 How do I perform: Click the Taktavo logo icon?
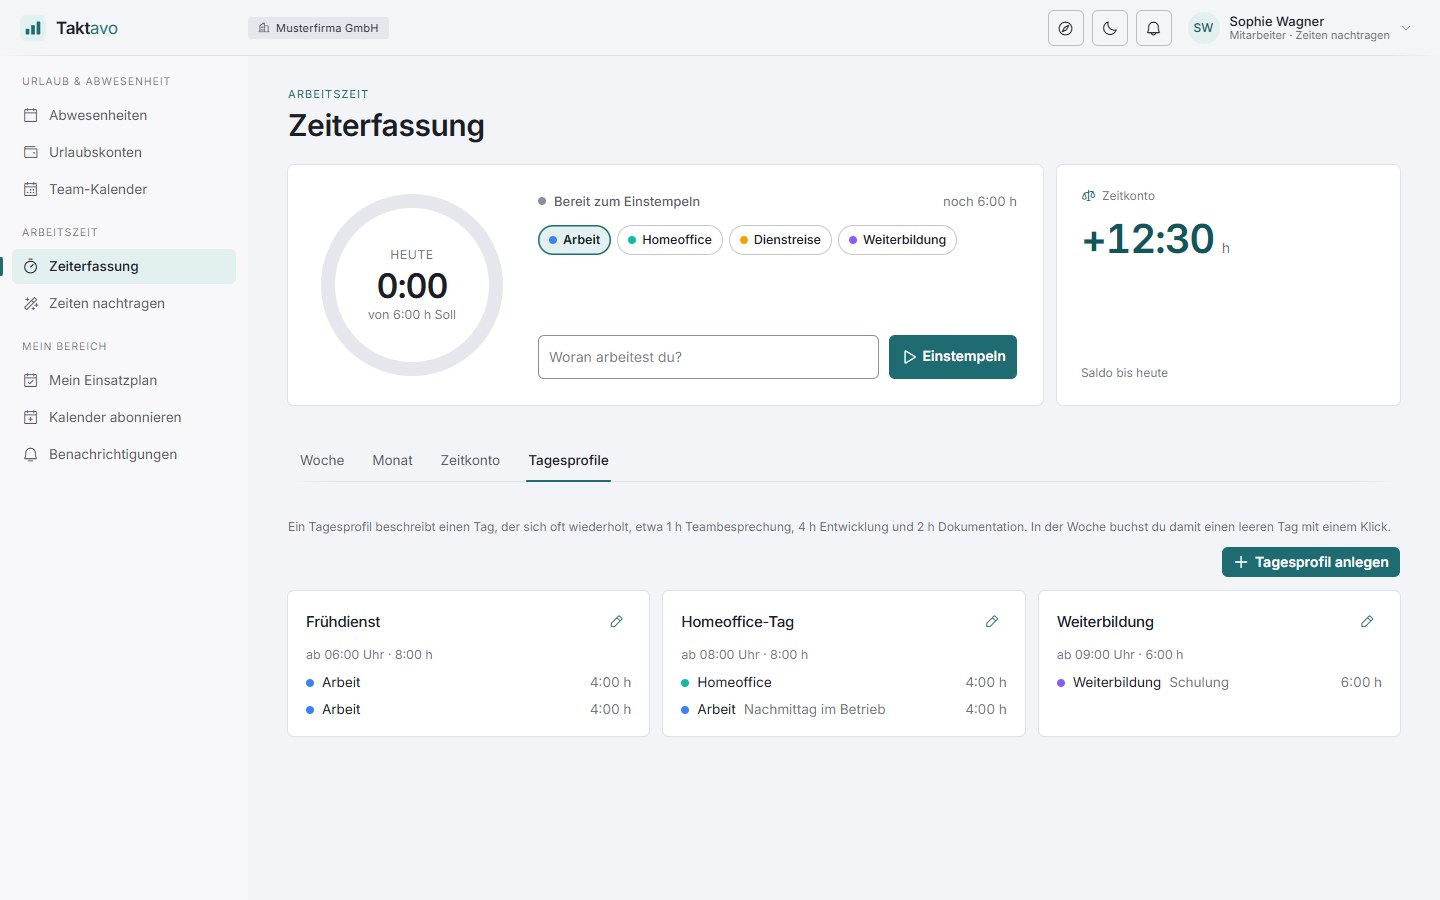[x=33, y=28]
